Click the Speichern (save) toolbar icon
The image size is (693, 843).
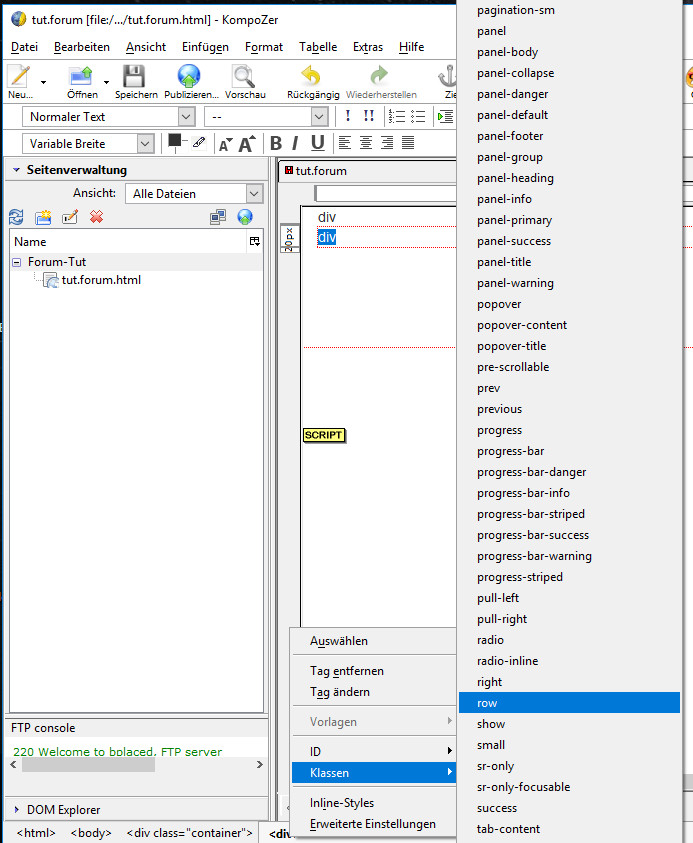click(135, 77)
